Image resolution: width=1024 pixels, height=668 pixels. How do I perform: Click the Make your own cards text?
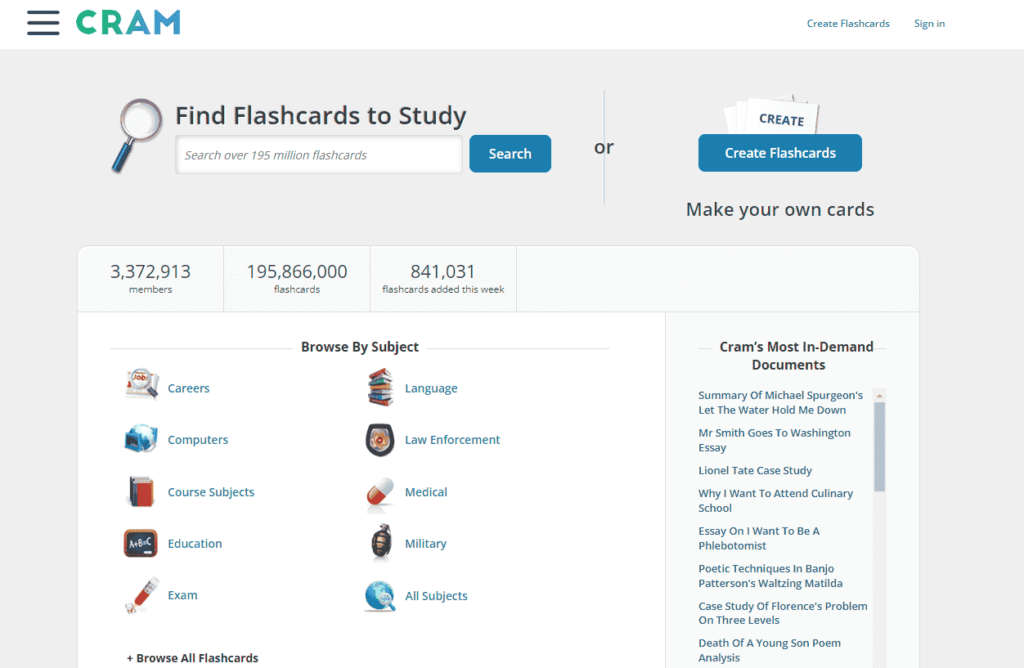[780, 210]
